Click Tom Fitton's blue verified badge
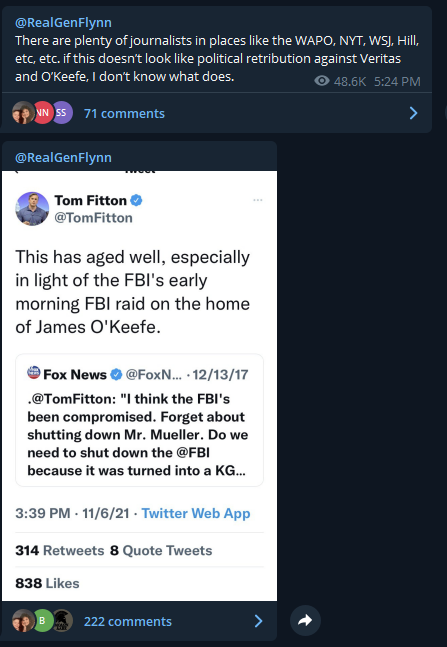447x647 pixels. (136, 201)
